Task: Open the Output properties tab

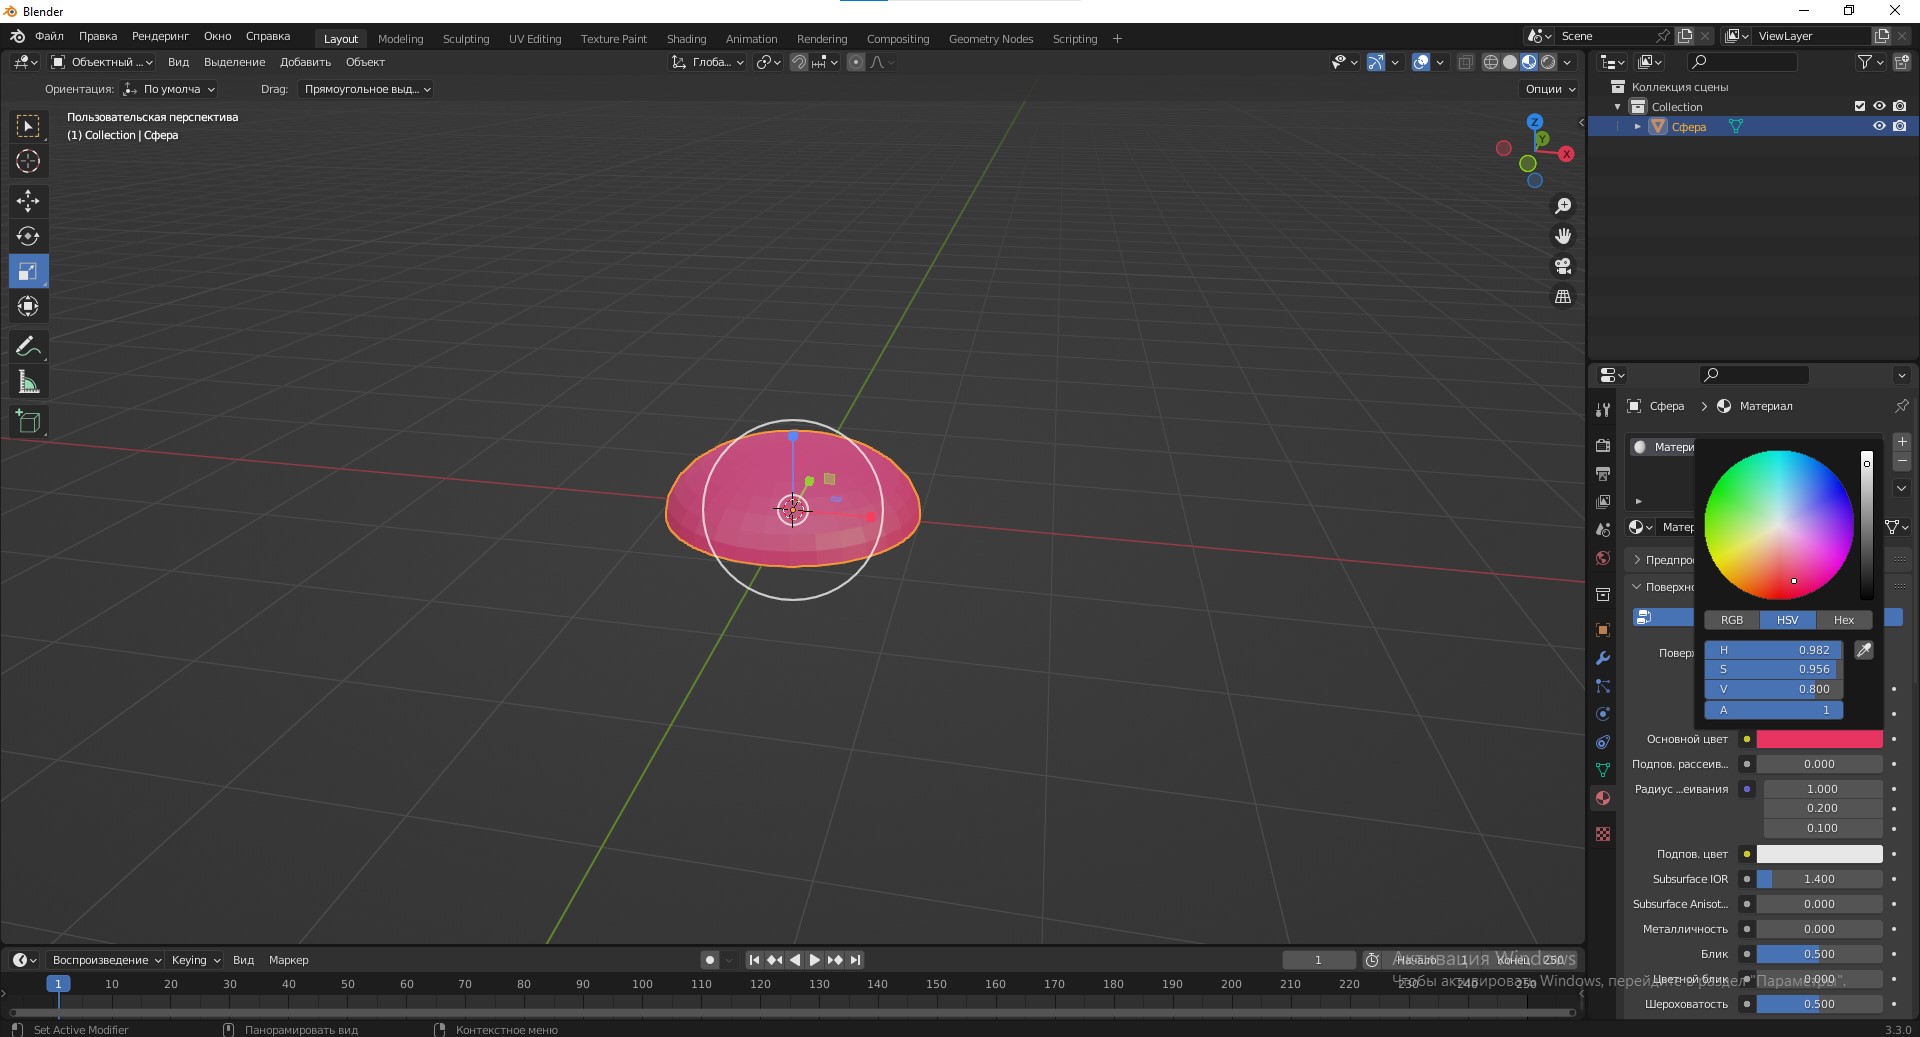Action: pos(1603,473)
